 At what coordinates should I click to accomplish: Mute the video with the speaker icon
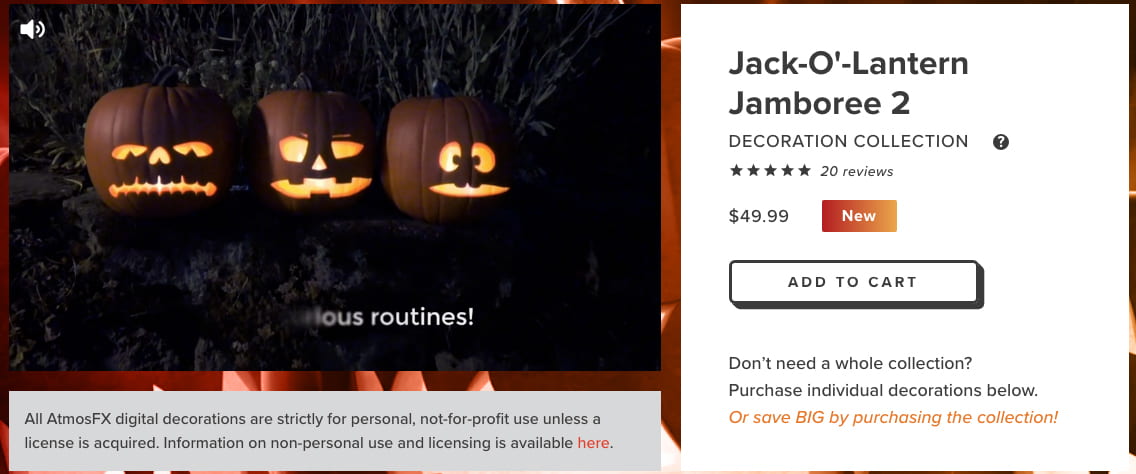(32, 29)
